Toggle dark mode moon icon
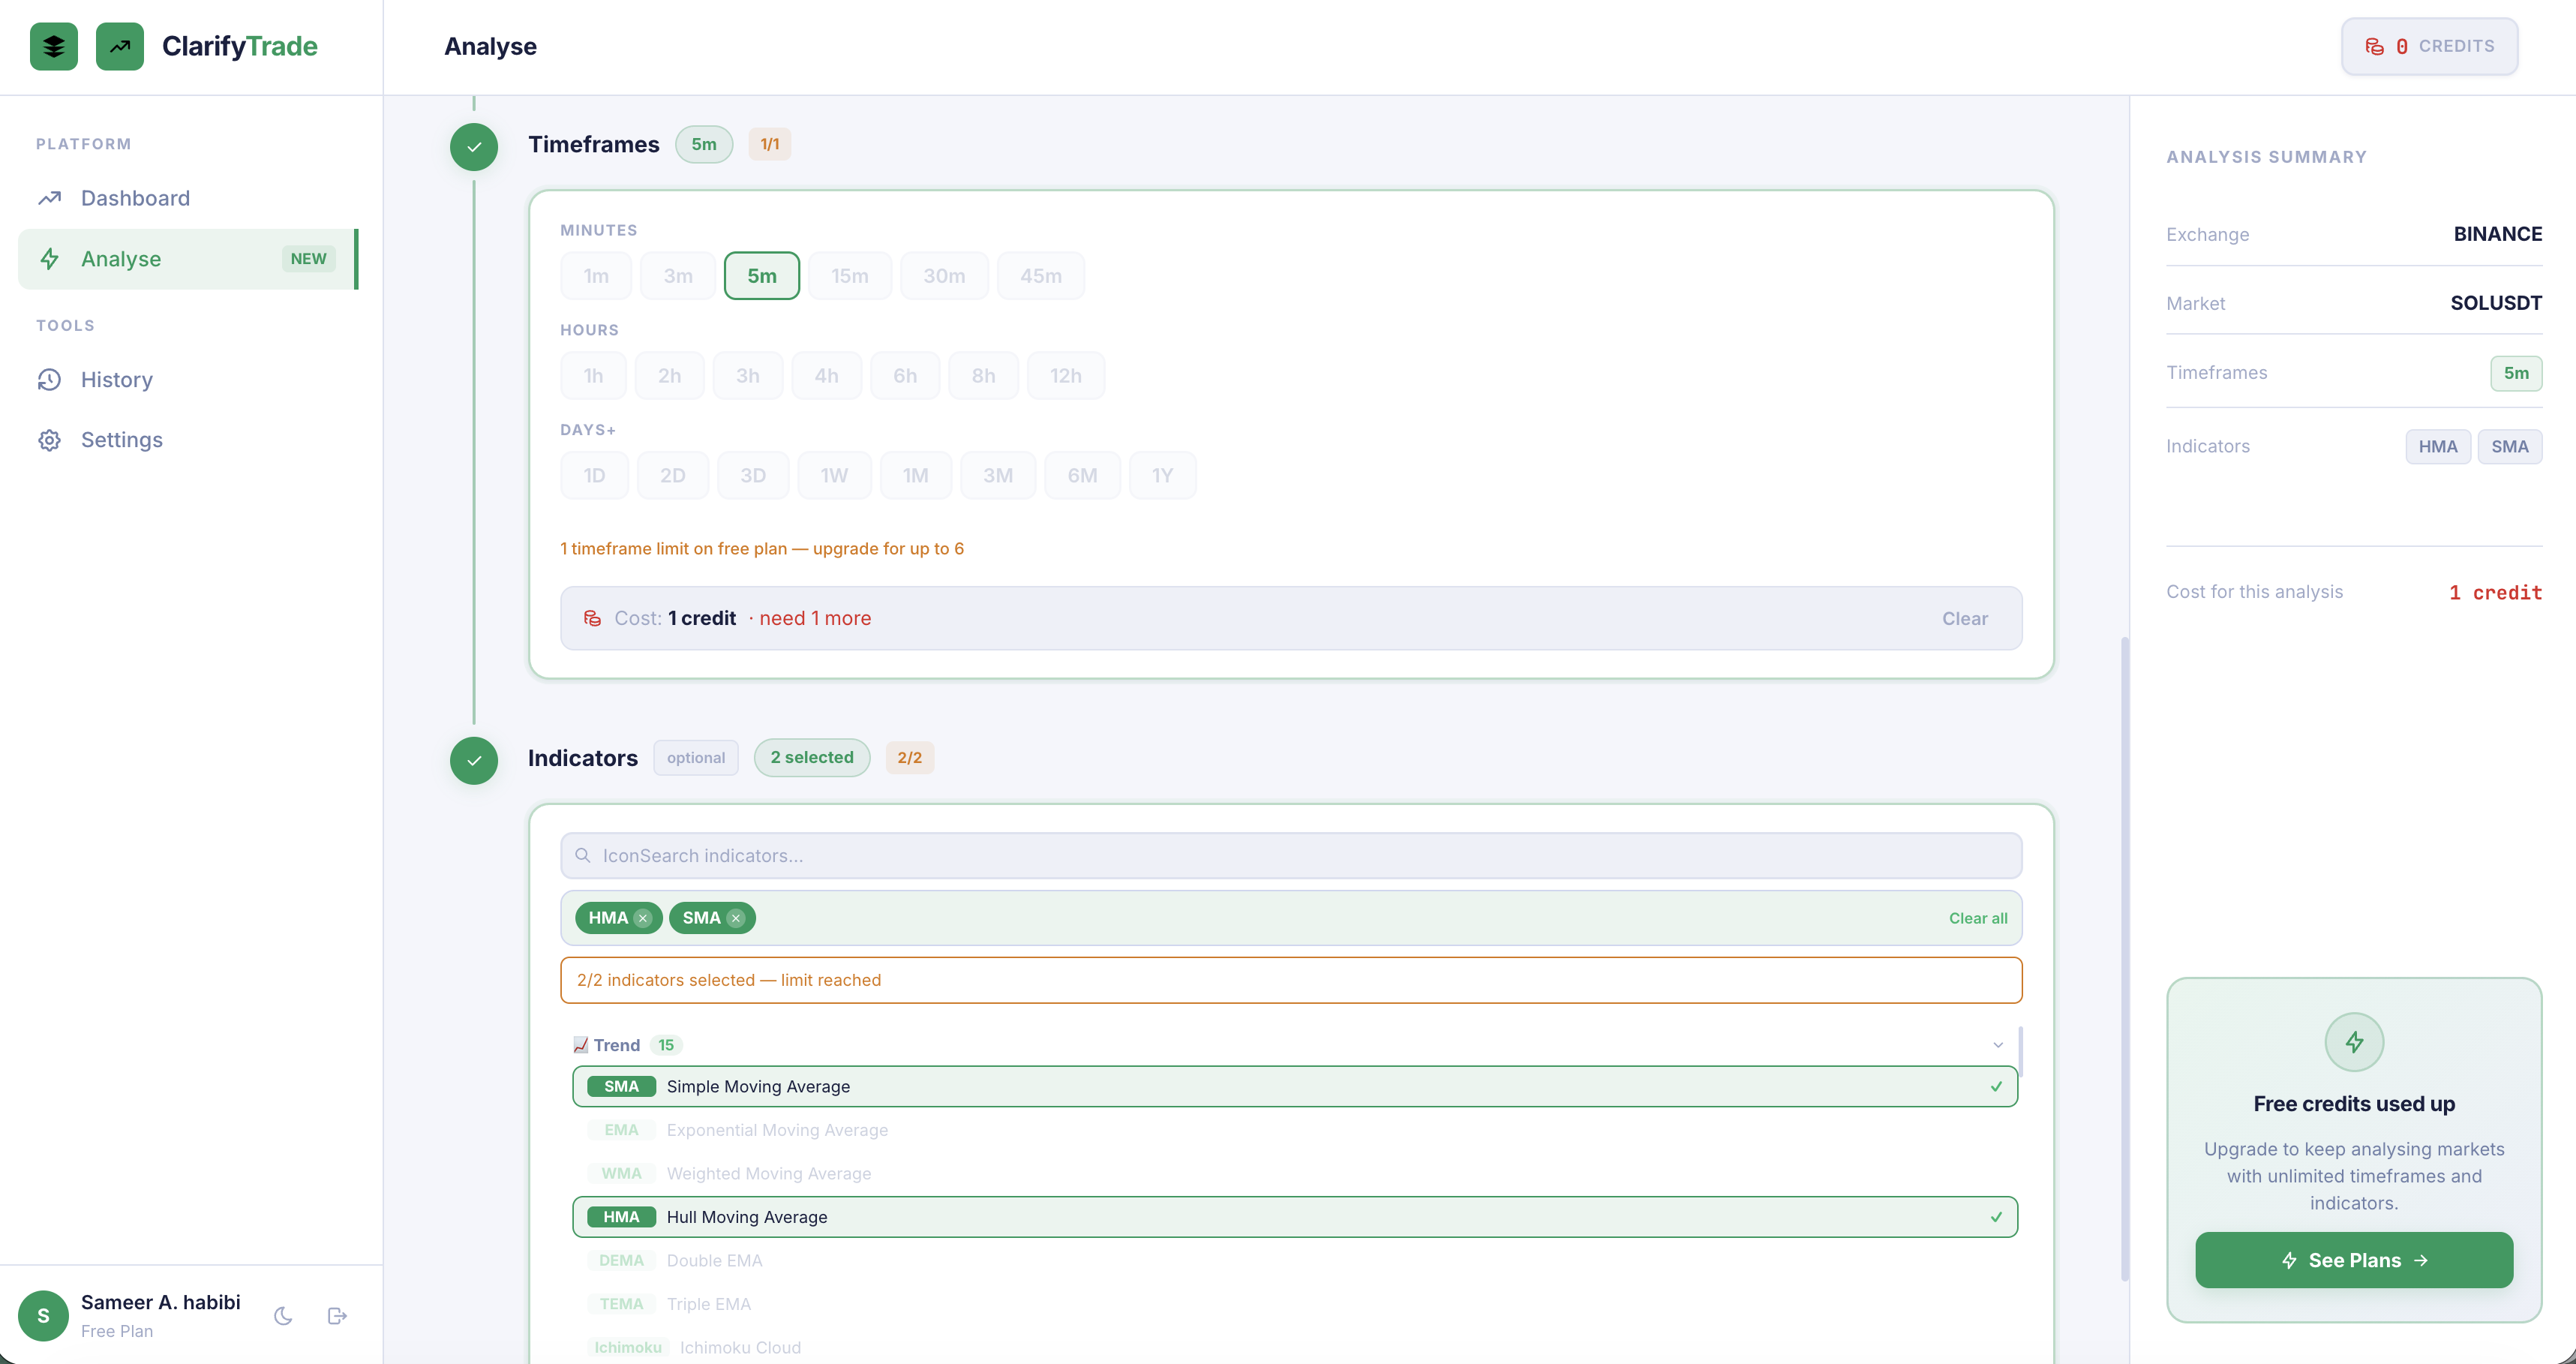This screenshot has height=1364, width=2576. 283,1316
